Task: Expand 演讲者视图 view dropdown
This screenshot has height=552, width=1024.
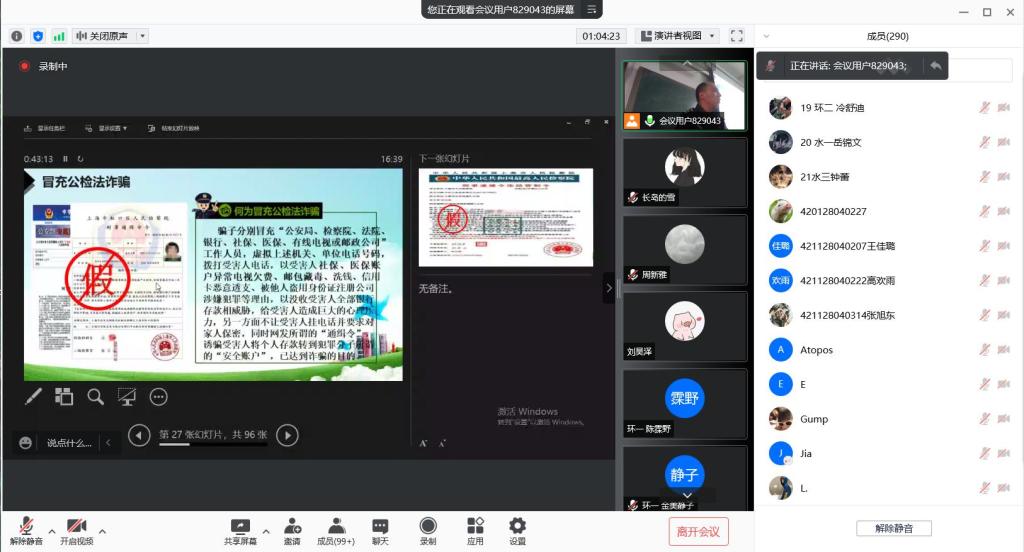Action: coord(678,36)
